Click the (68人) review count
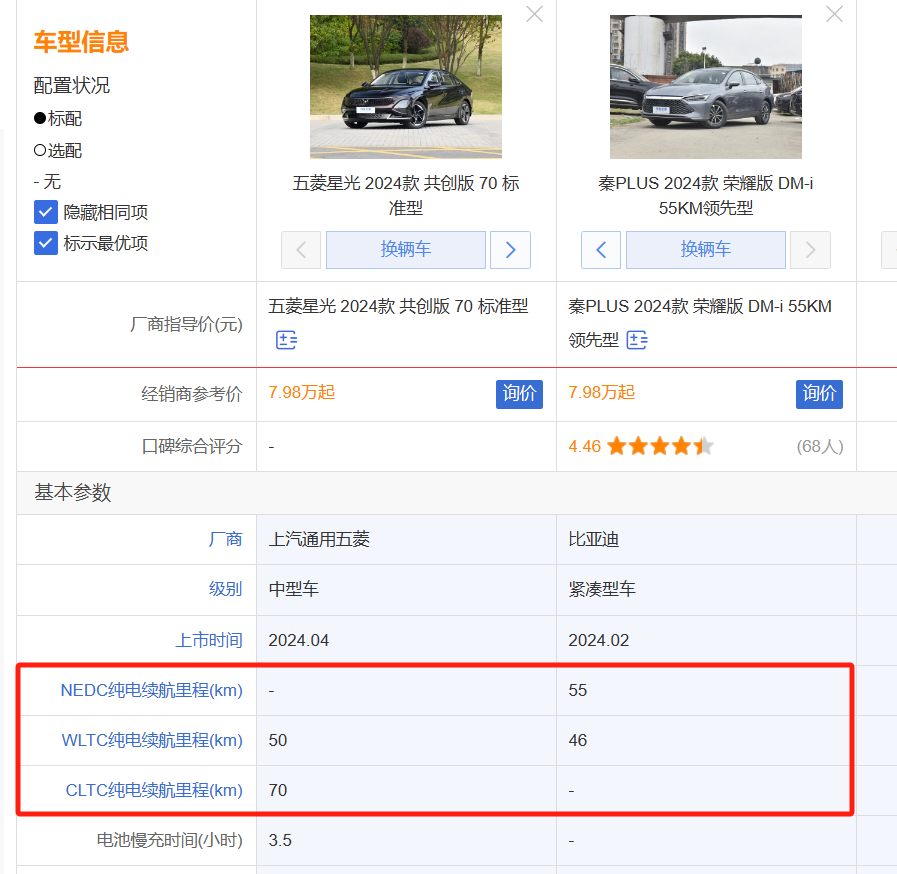The width and height of the screenshot is (897, 874). pos(820,446)
